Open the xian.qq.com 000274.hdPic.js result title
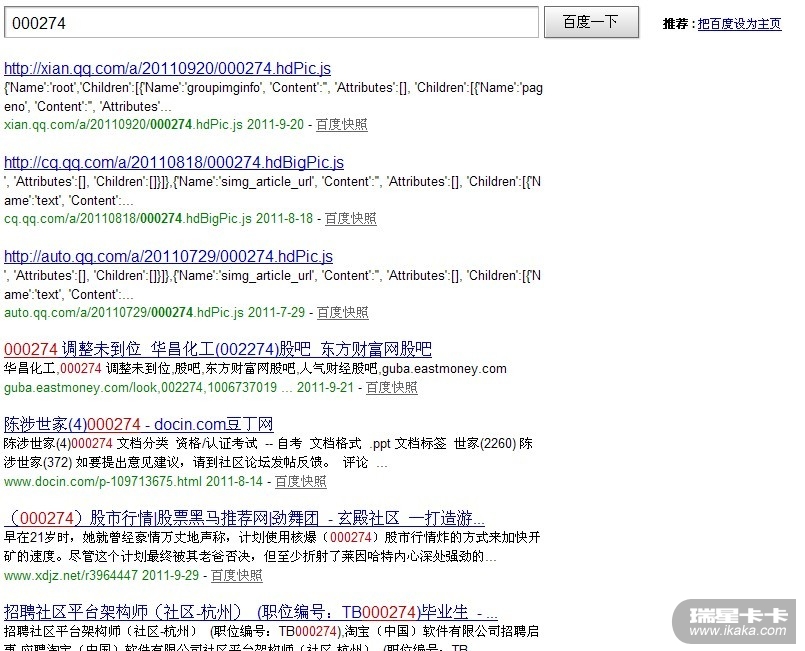Image resolution: width=805 pixels, height=651 pixels. (x=167, y=68)
